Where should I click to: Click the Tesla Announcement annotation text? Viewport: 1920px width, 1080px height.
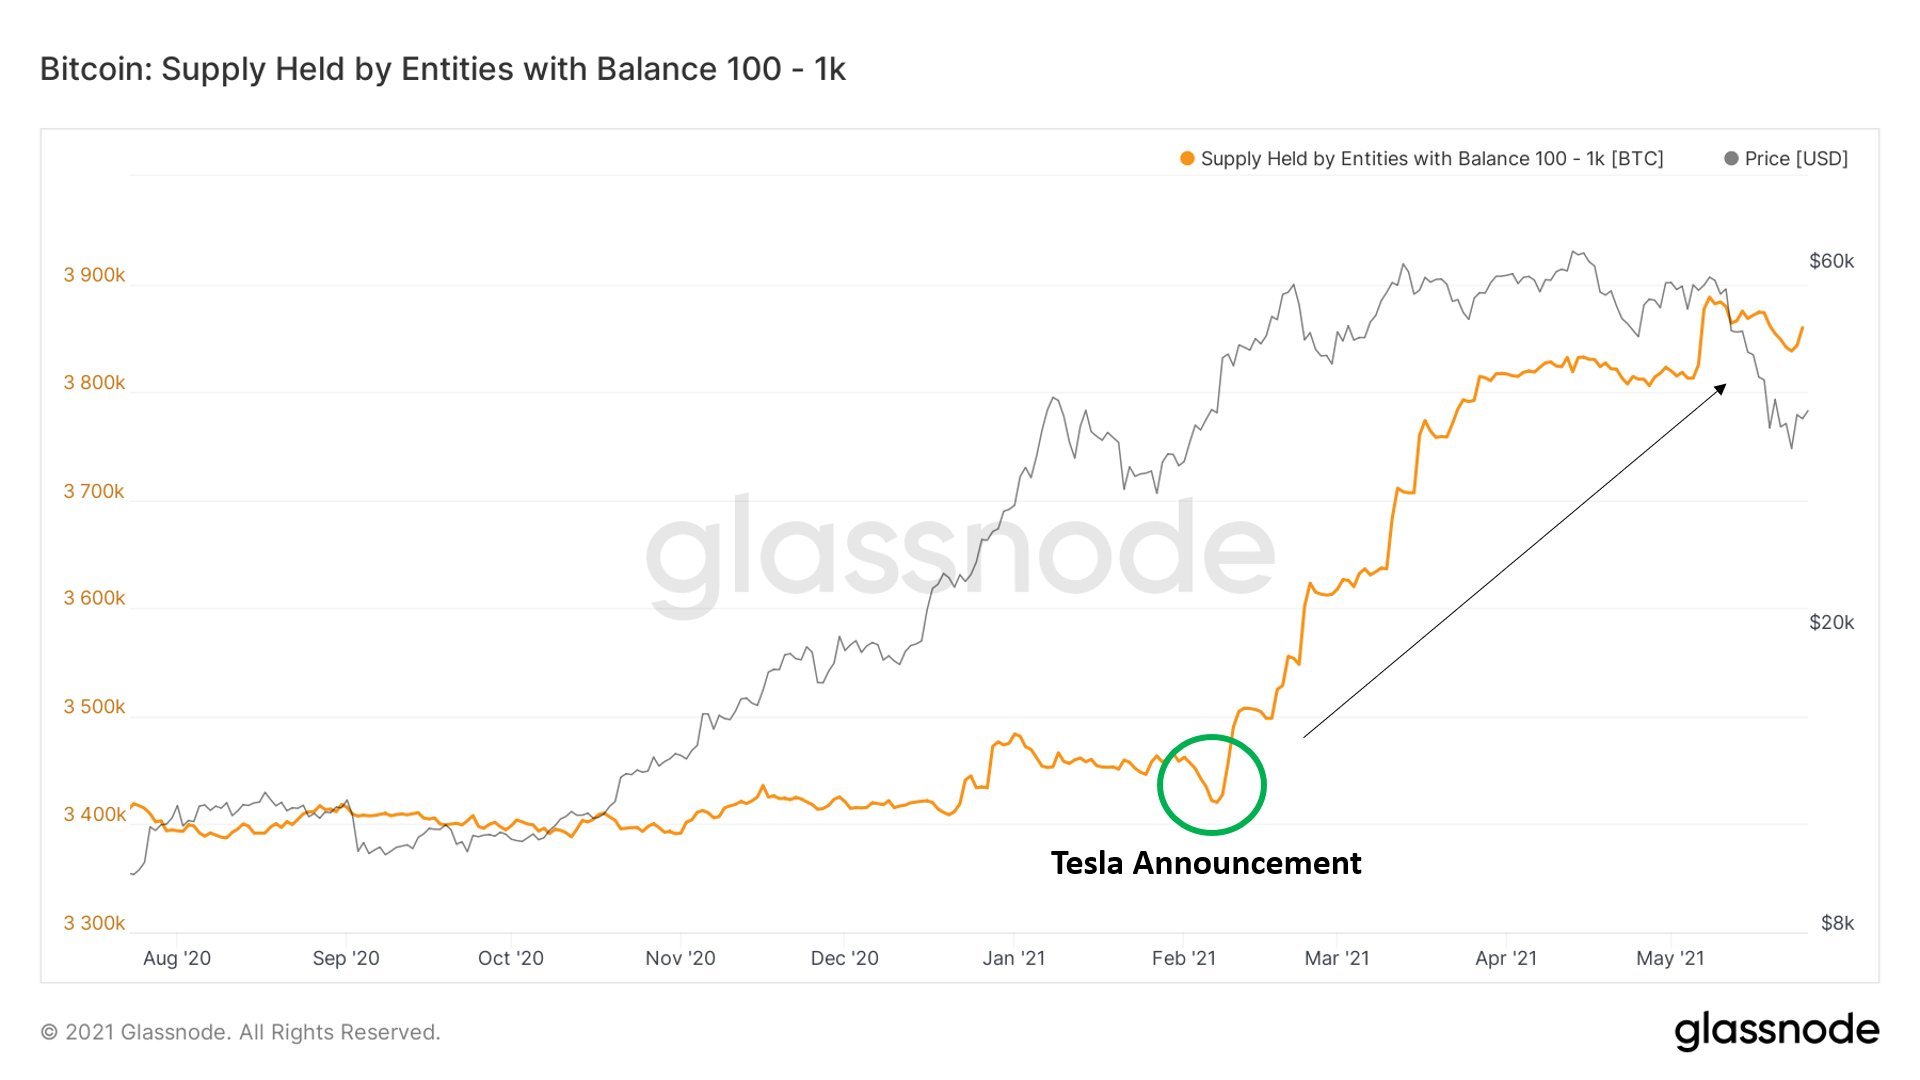point(1205,863)
